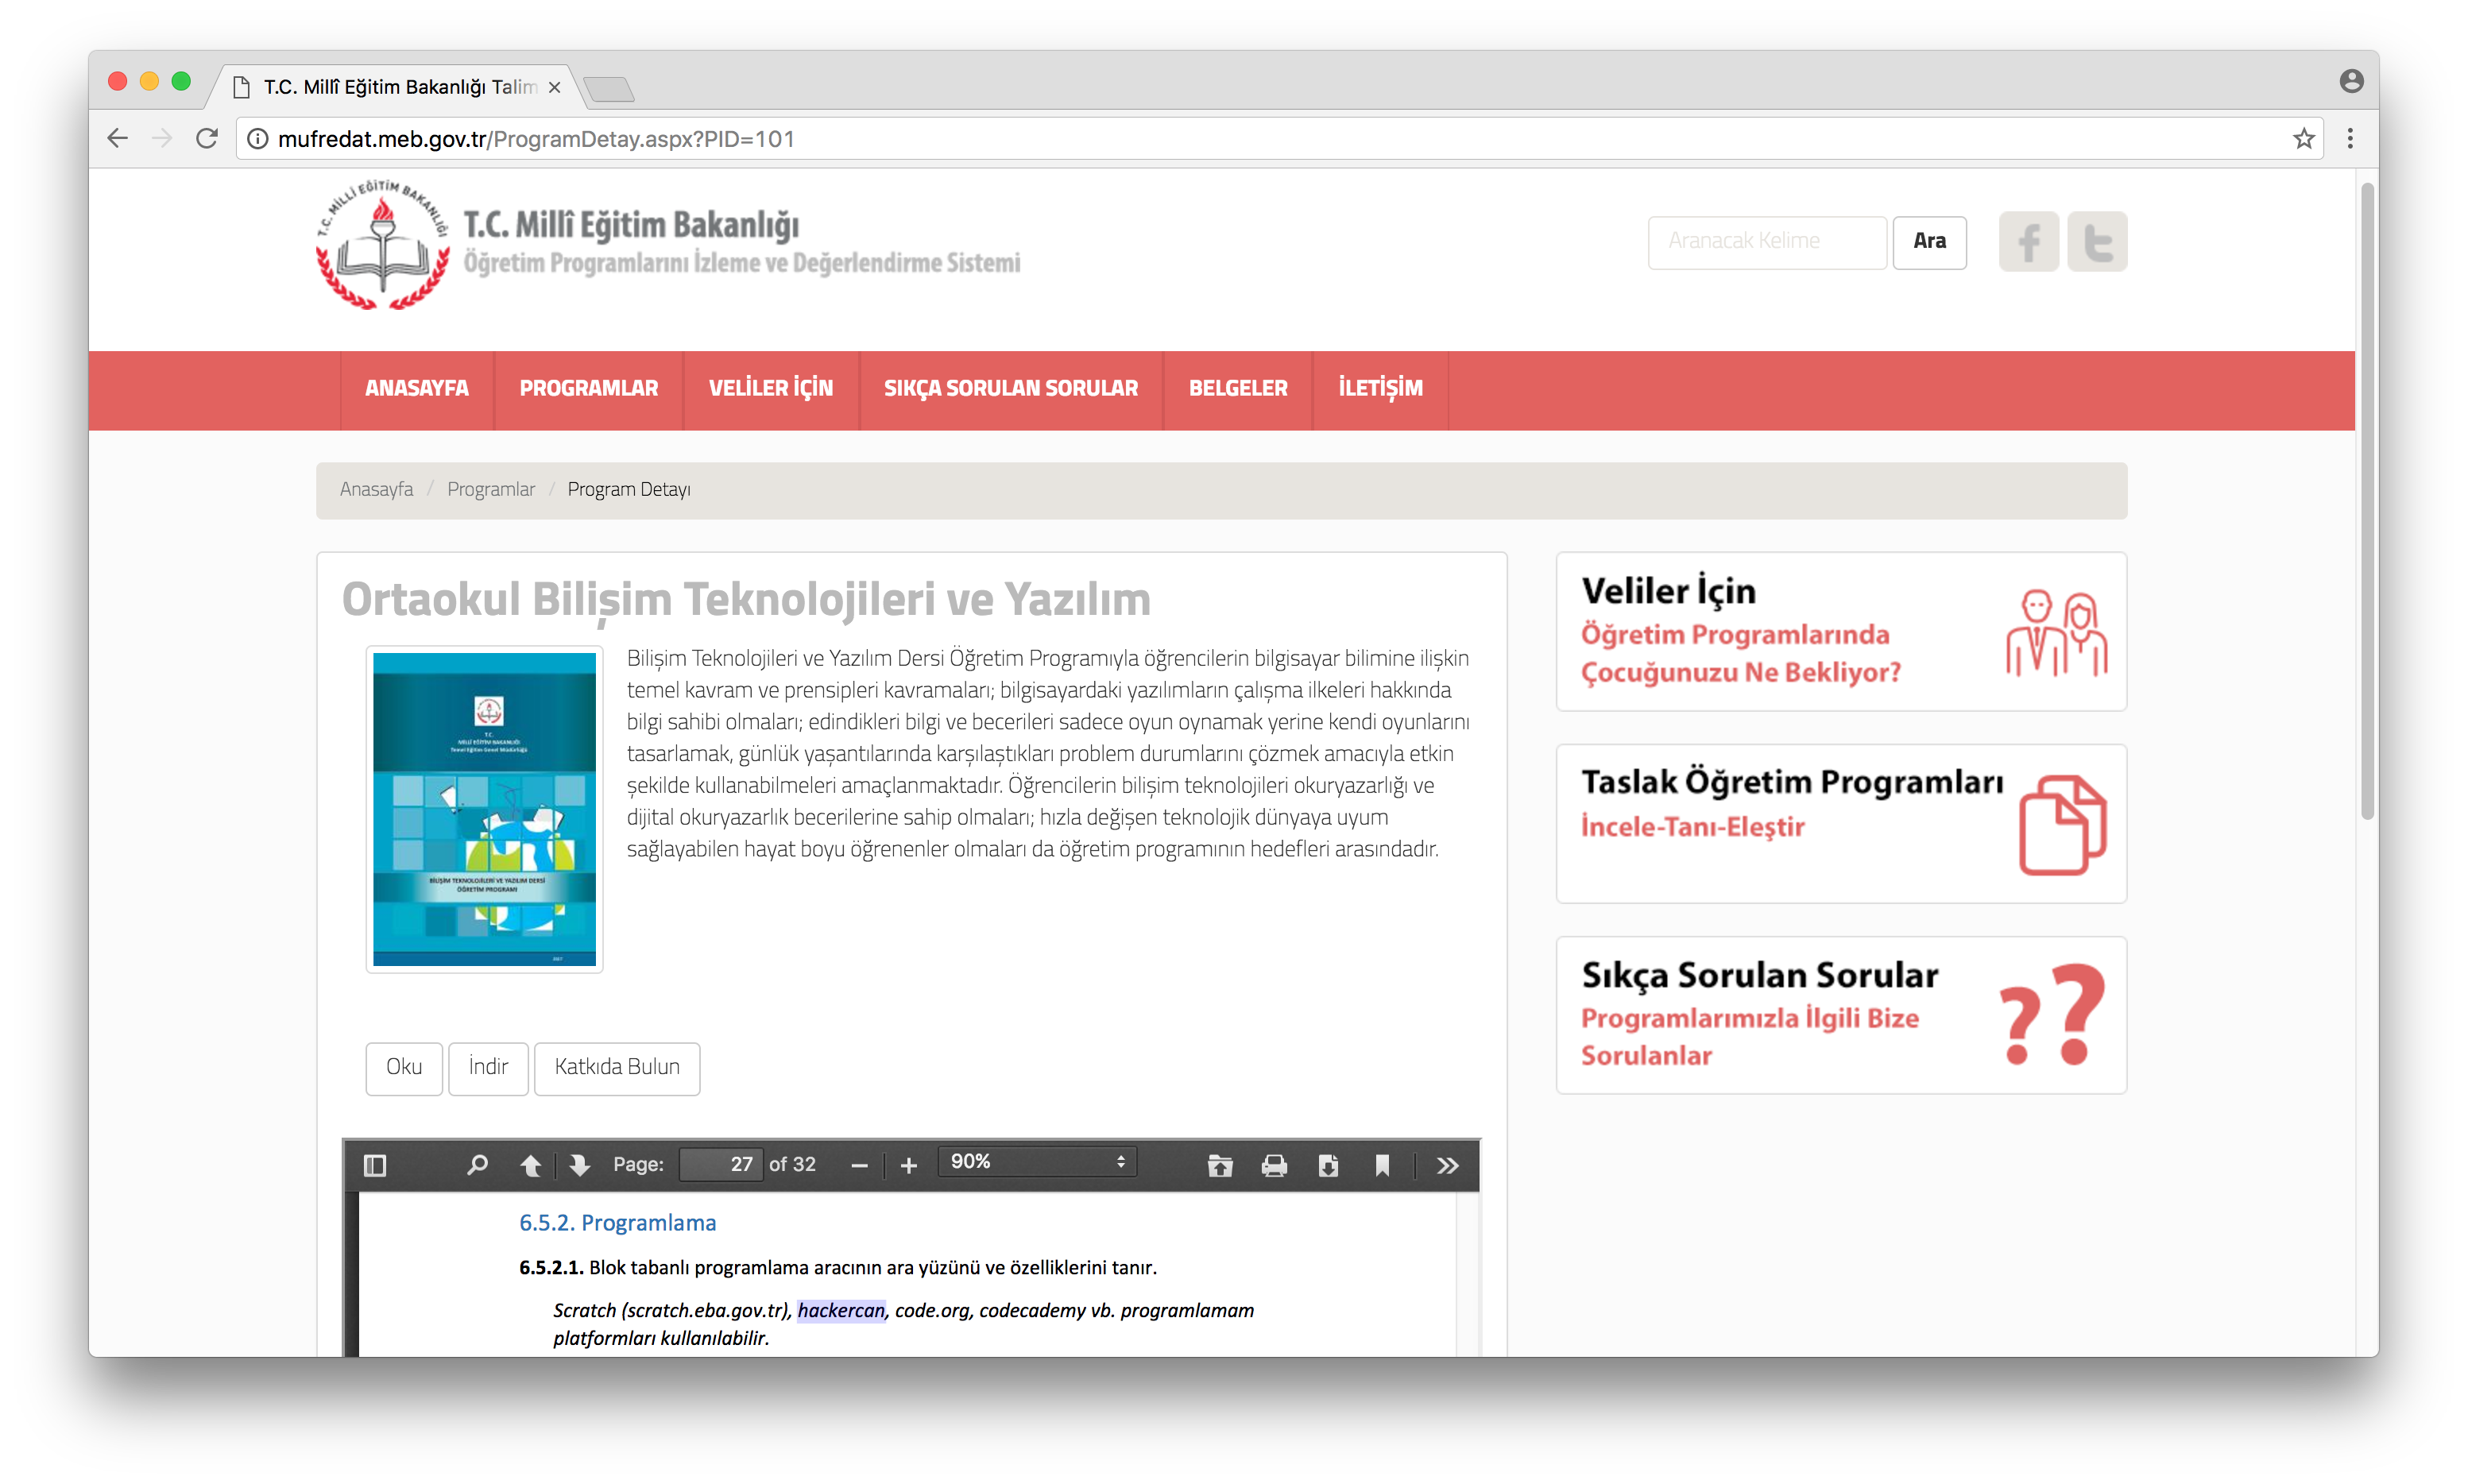Click the Program Detayı breadcrumb text
Viewport: 2468px width, 1484px height.
coord(629,489)
